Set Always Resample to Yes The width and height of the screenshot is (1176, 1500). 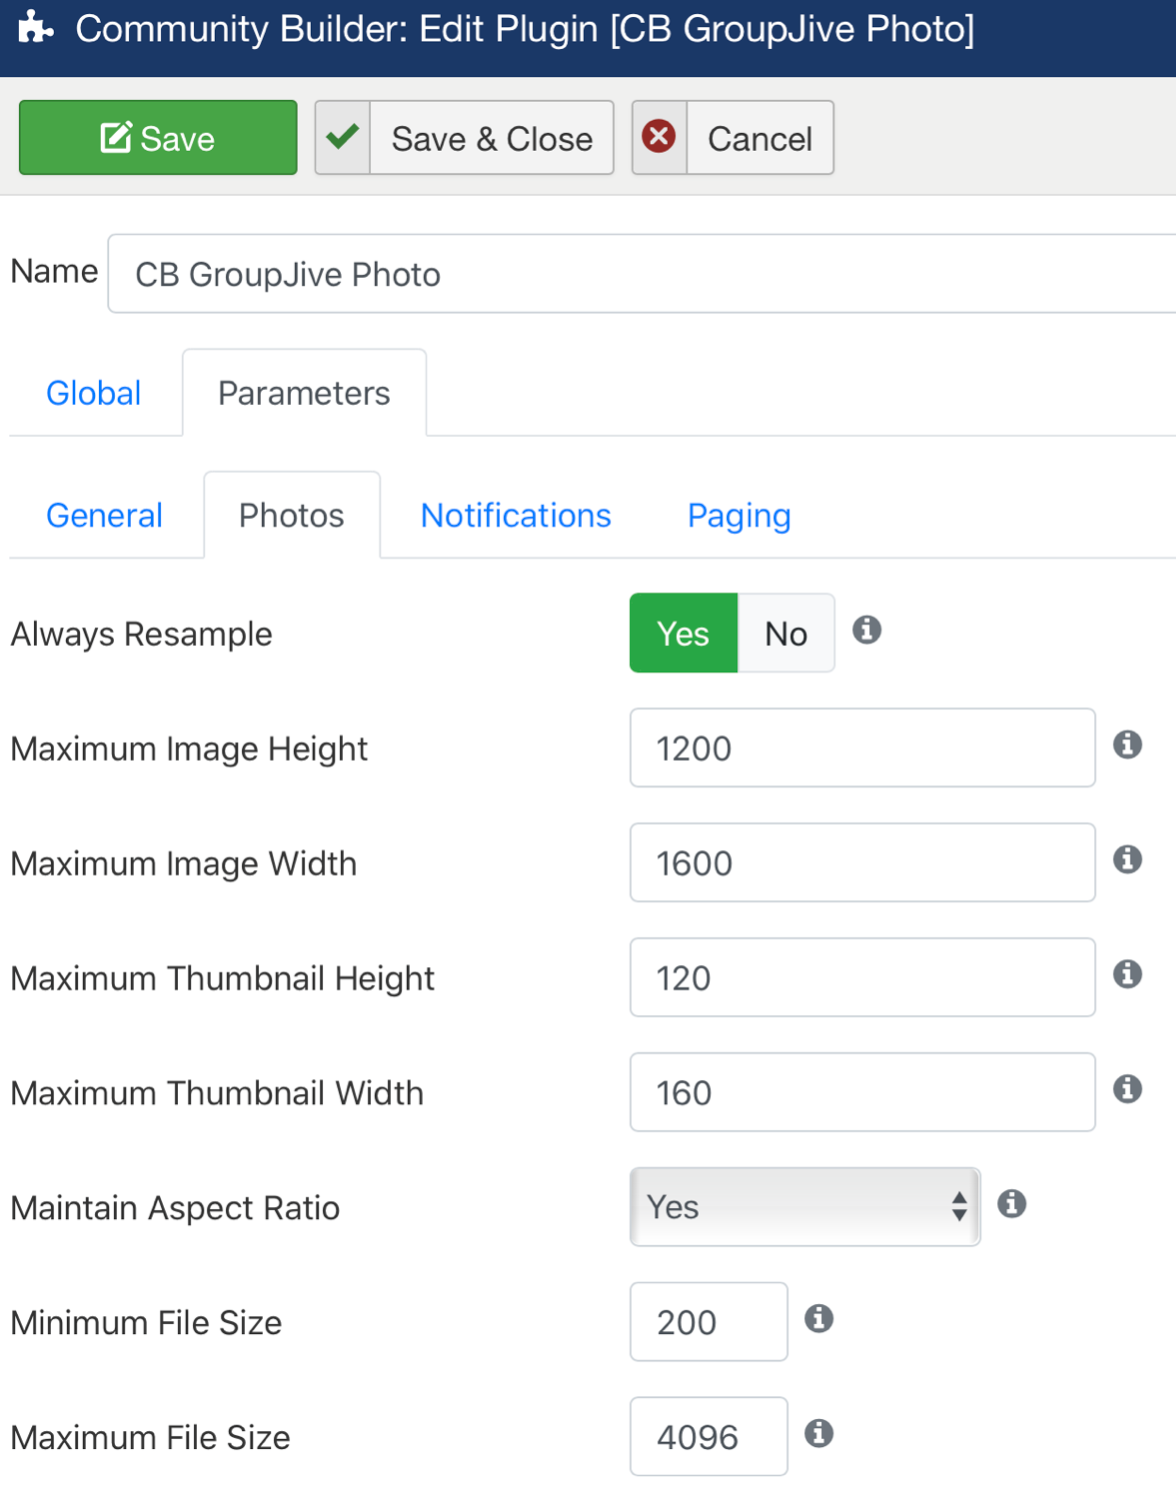[684, 633]
